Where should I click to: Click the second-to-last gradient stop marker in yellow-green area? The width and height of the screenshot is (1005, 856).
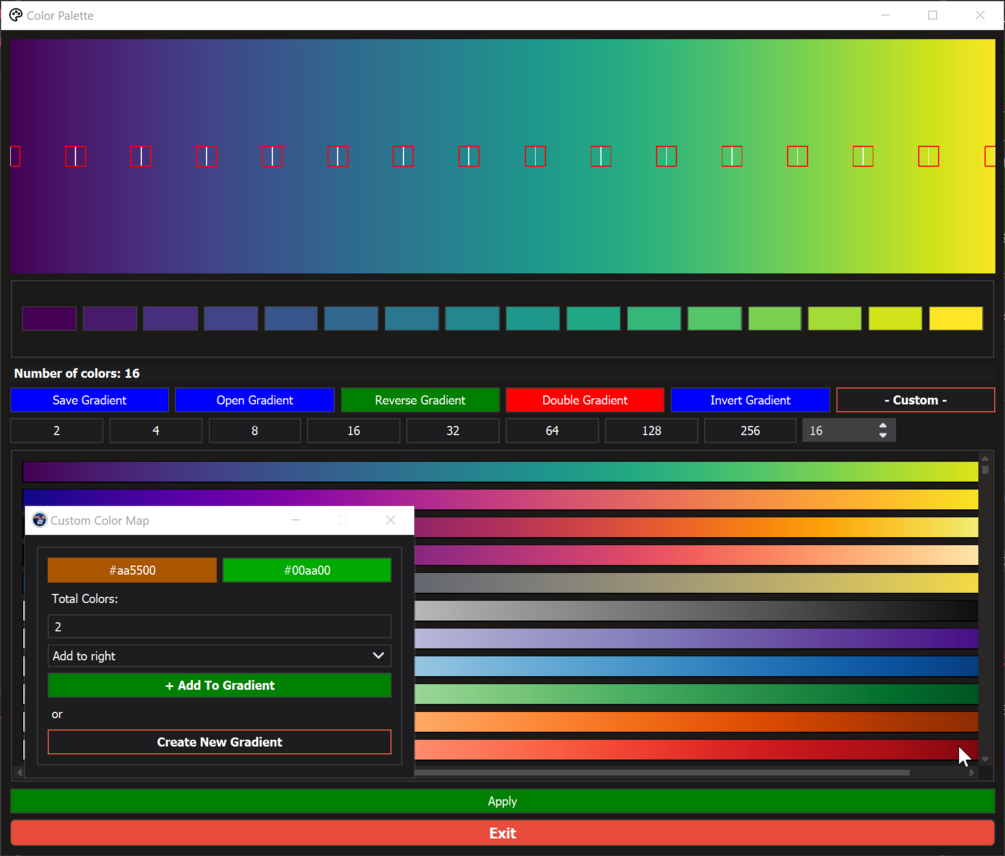[x=928, y=156]
